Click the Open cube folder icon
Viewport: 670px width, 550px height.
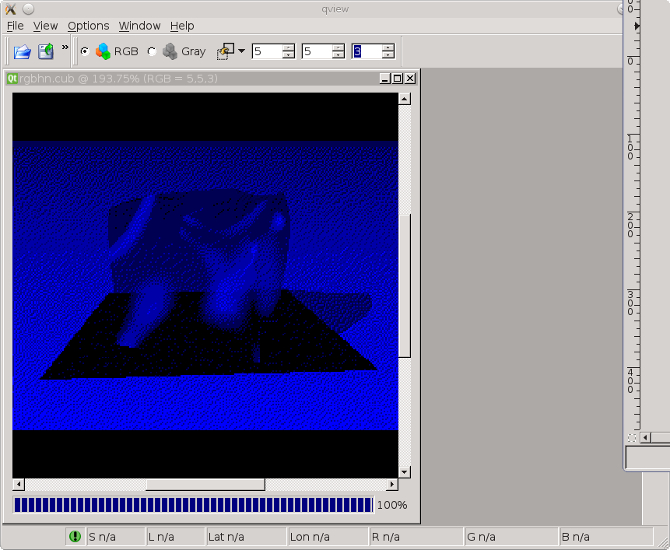22,51
